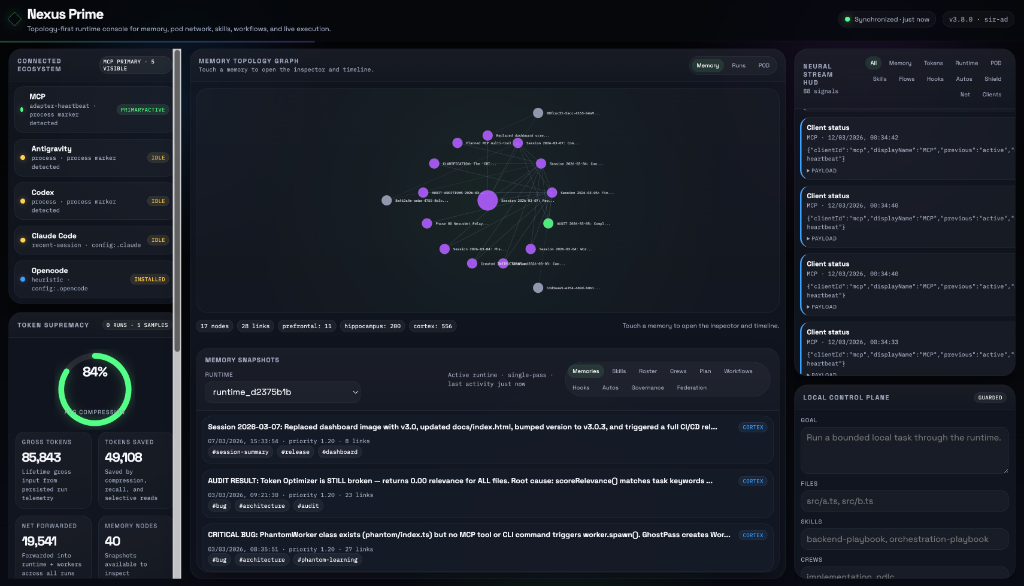Switch to the Skills tab in Memory Snapshots
Screen dimensions: 1024x586
(x=618, y=370)
